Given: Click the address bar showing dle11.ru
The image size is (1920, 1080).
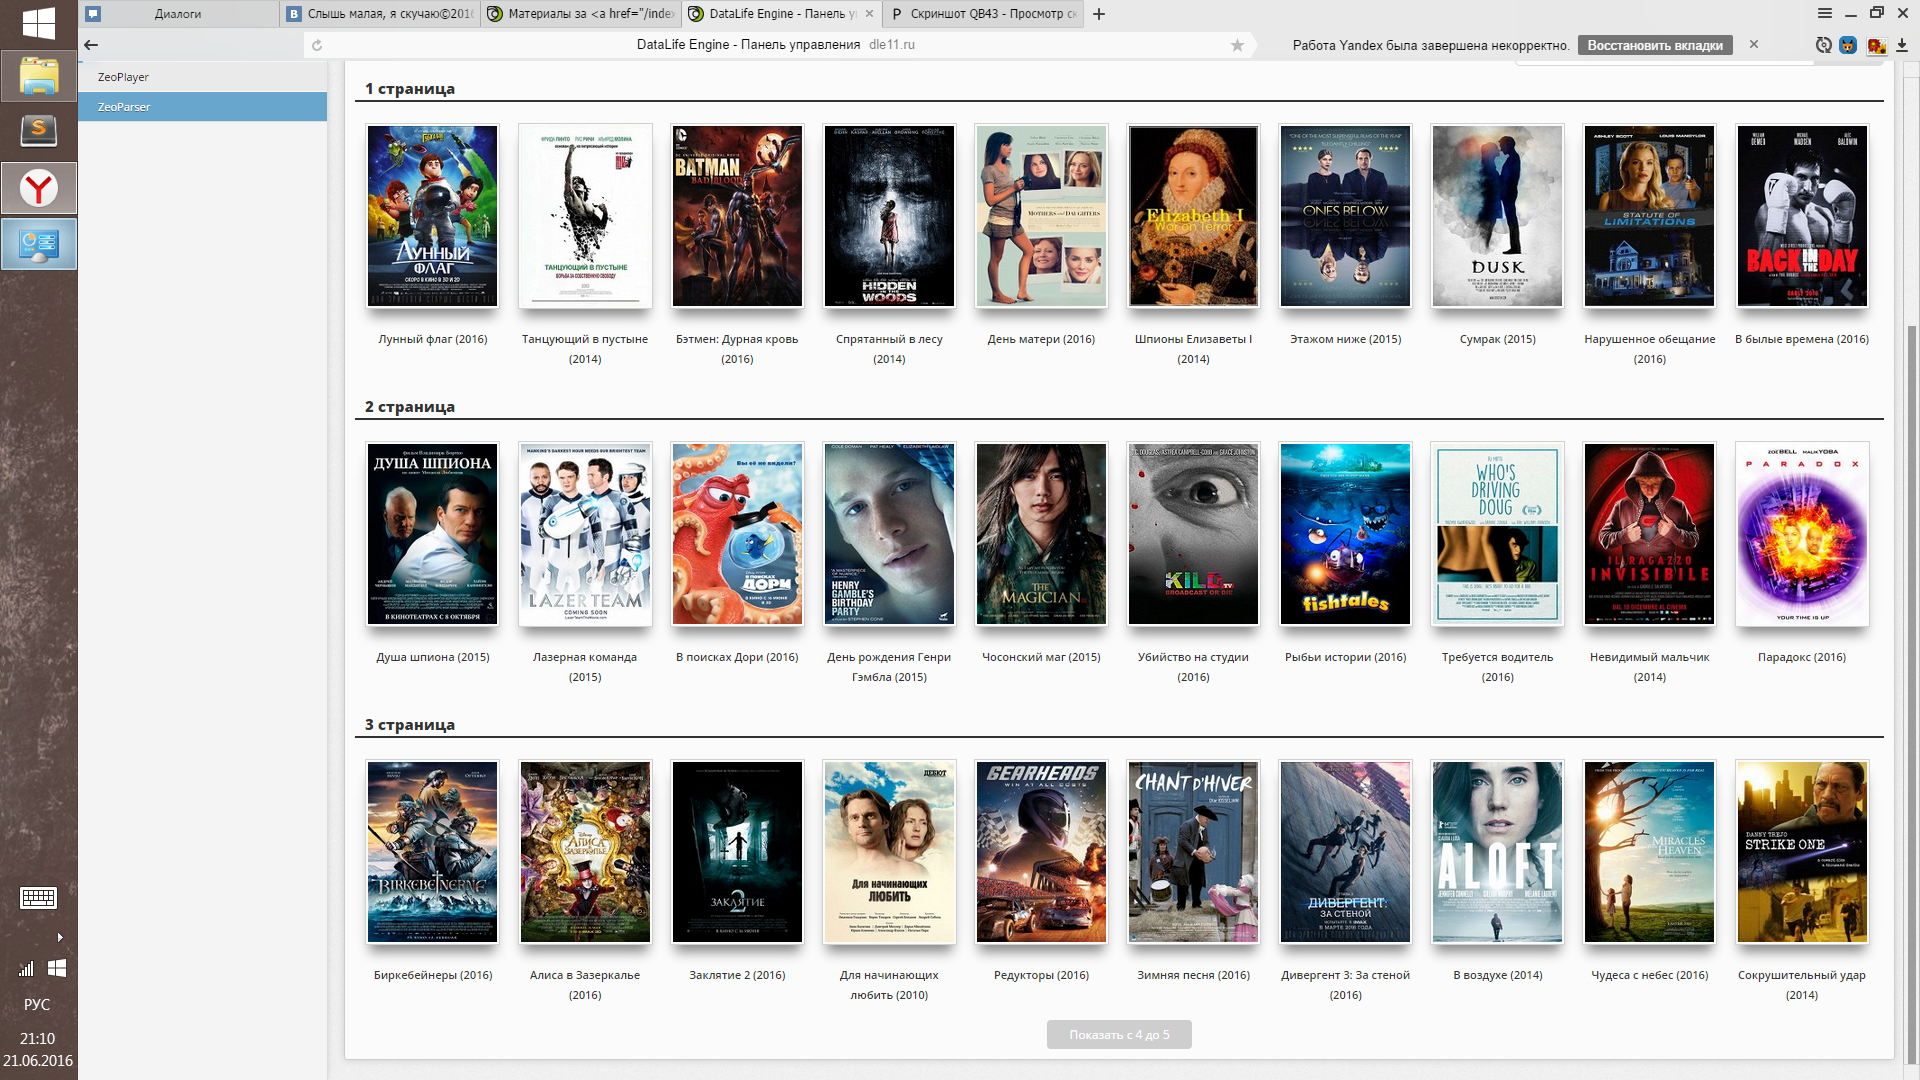Looking at the screenshot, I should 776,45.
